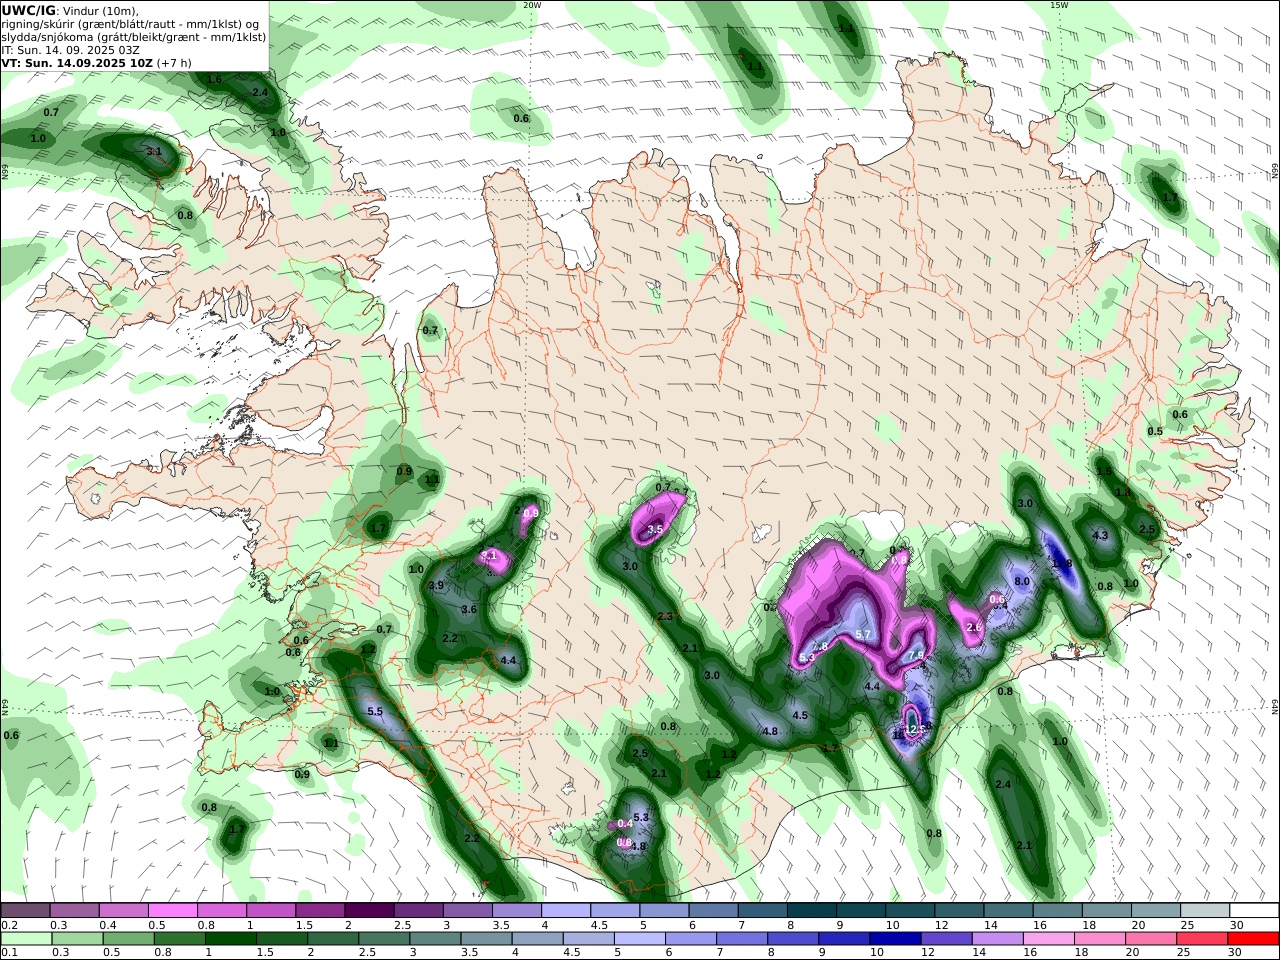This screenshot has height=960, width=1280.
Task: Pick the snow legend swatch between 20 and 25
Action: coord(1156,911)
